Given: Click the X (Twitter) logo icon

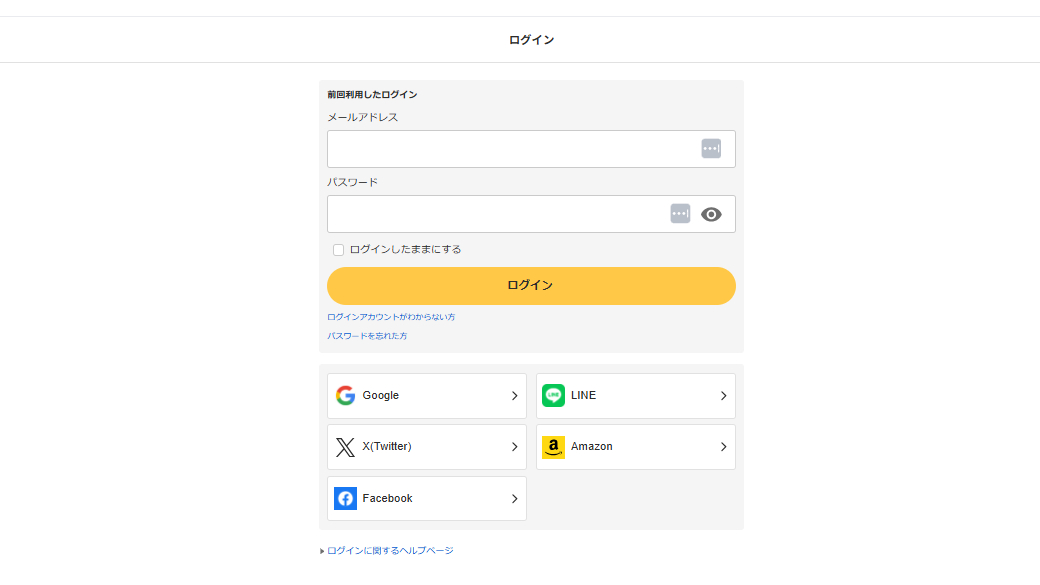Looking at the screenshot, I should tap(345, 447).
